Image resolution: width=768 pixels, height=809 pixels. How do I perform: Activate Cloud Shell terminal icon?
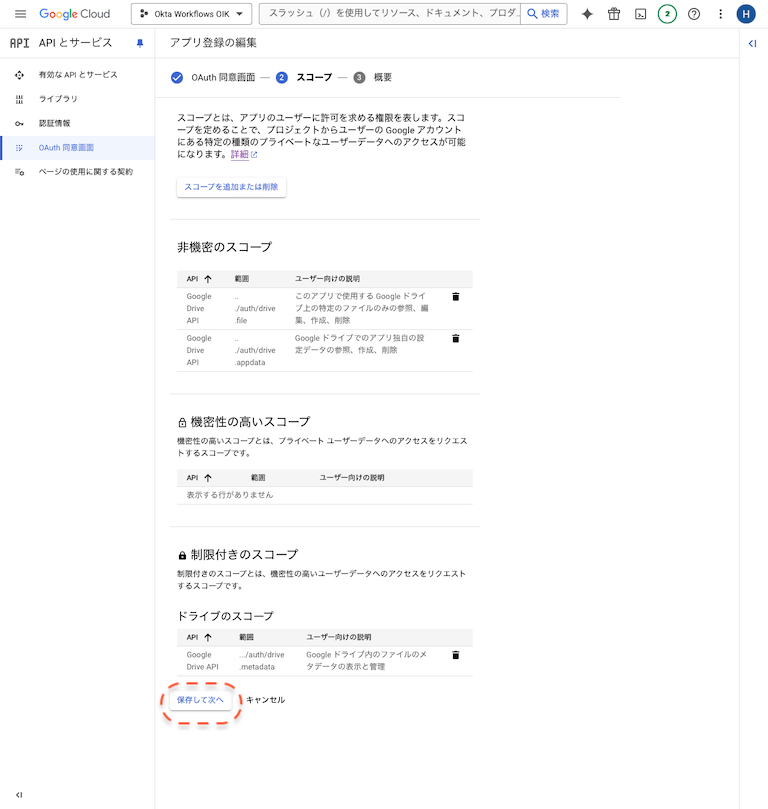point(640,14)
